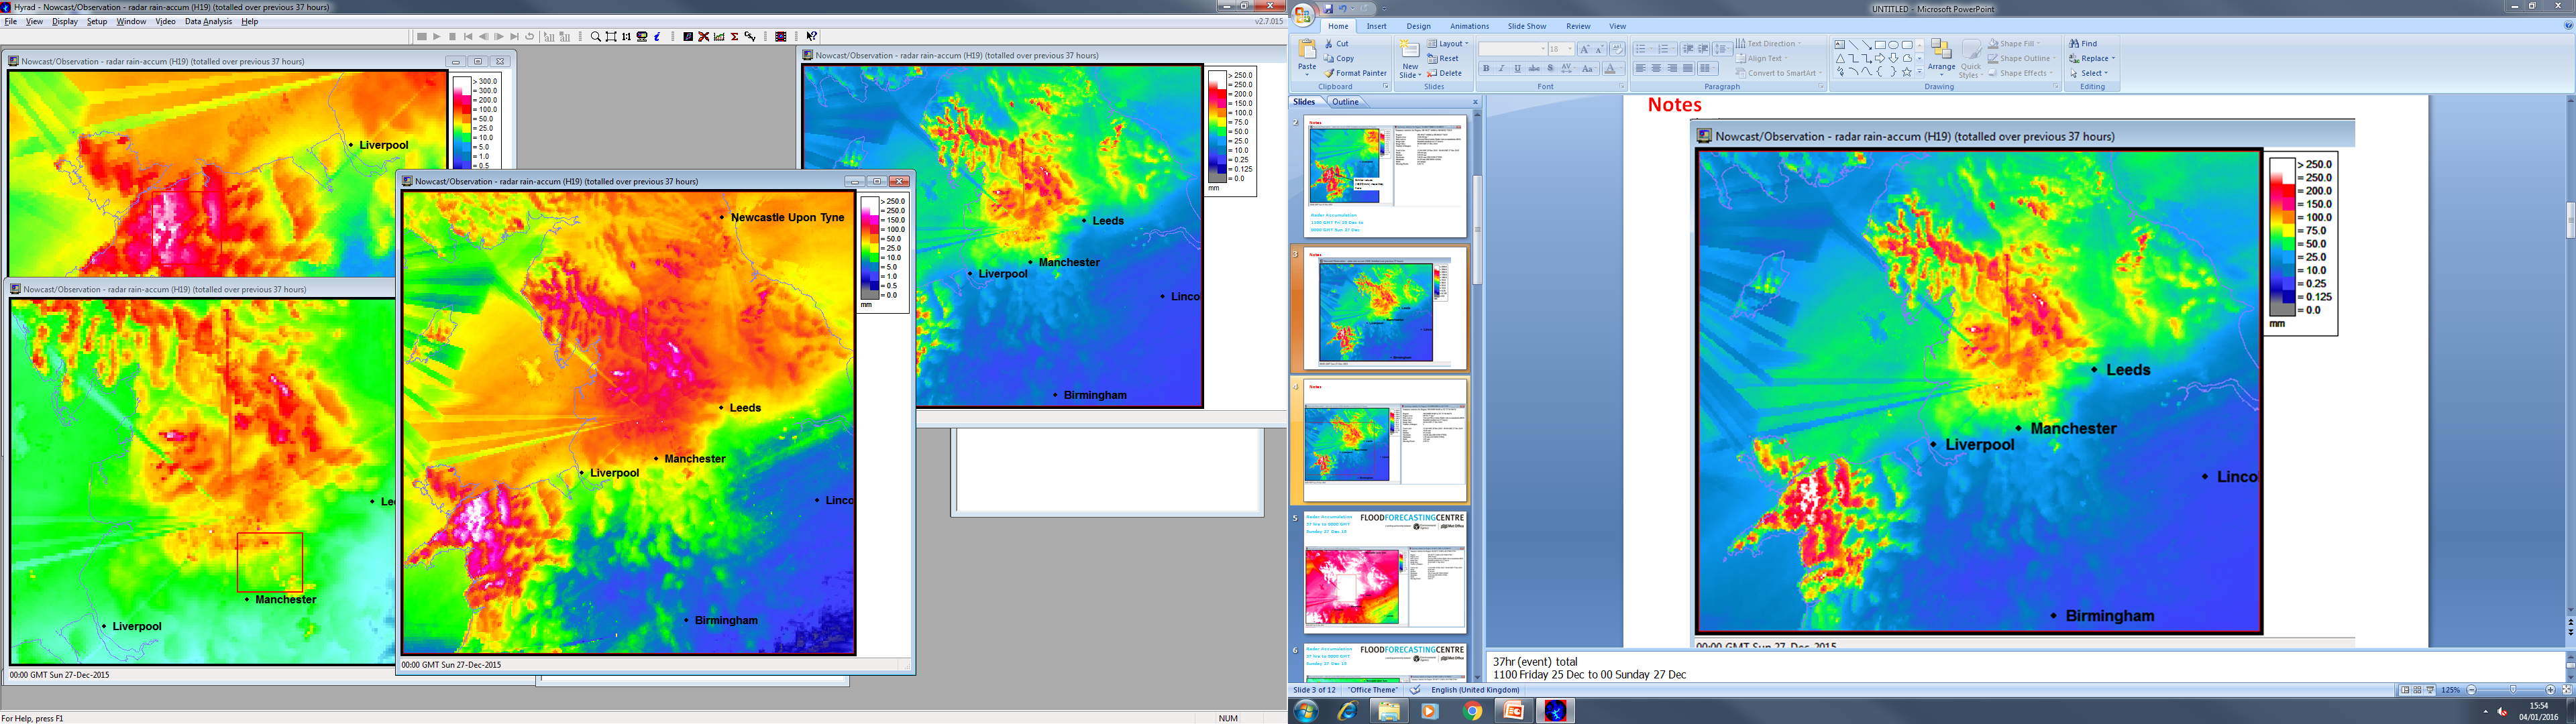
Task: Click the red crossed tools icon in Hyrad toolbar
Action: (704, 37)
